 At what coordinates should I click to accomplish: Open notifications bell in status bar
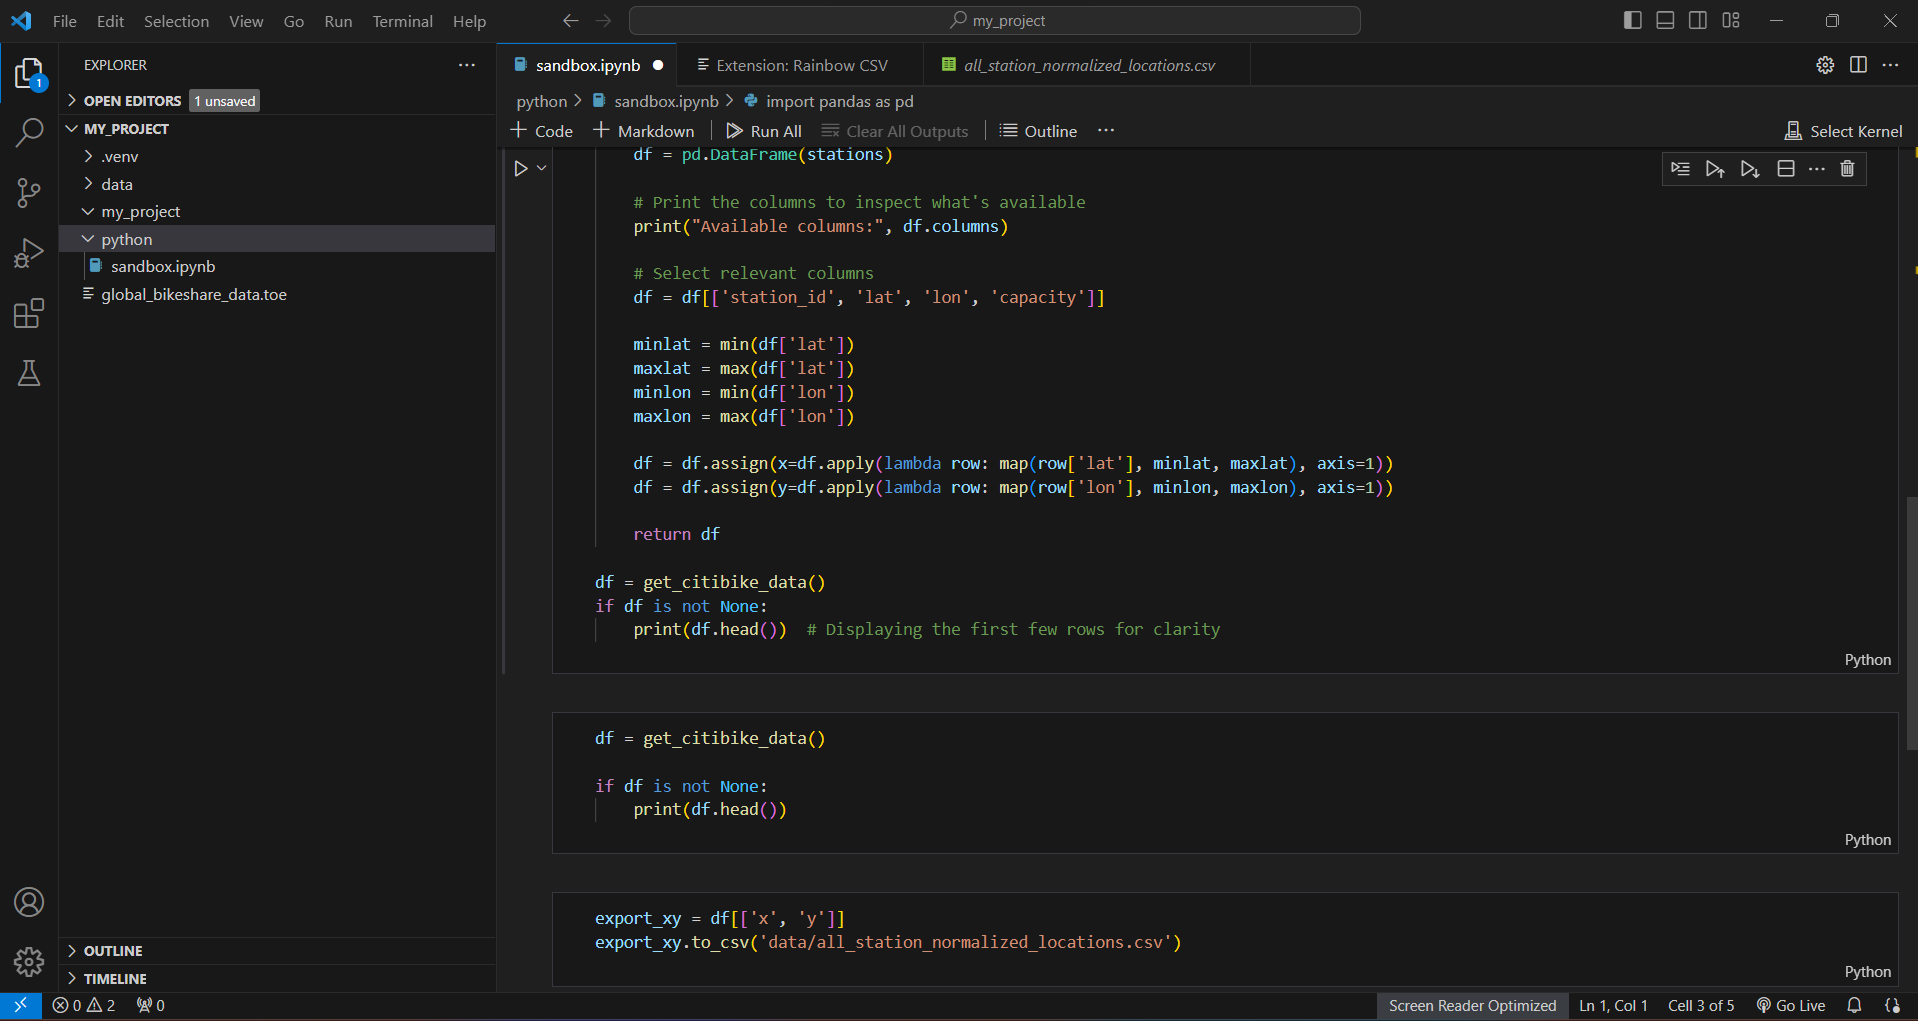(x=1854, y=1005)
